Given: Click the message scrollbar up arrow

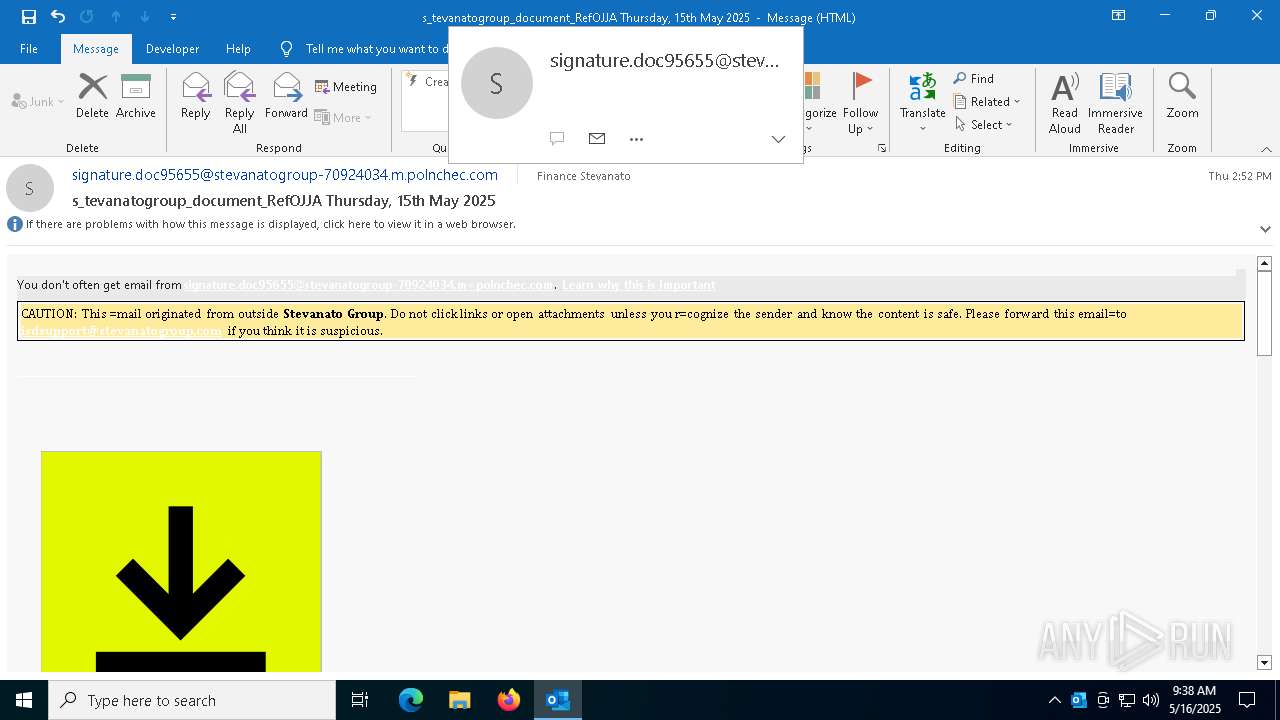Looking at the screenshot, I should pos(1264,264).
